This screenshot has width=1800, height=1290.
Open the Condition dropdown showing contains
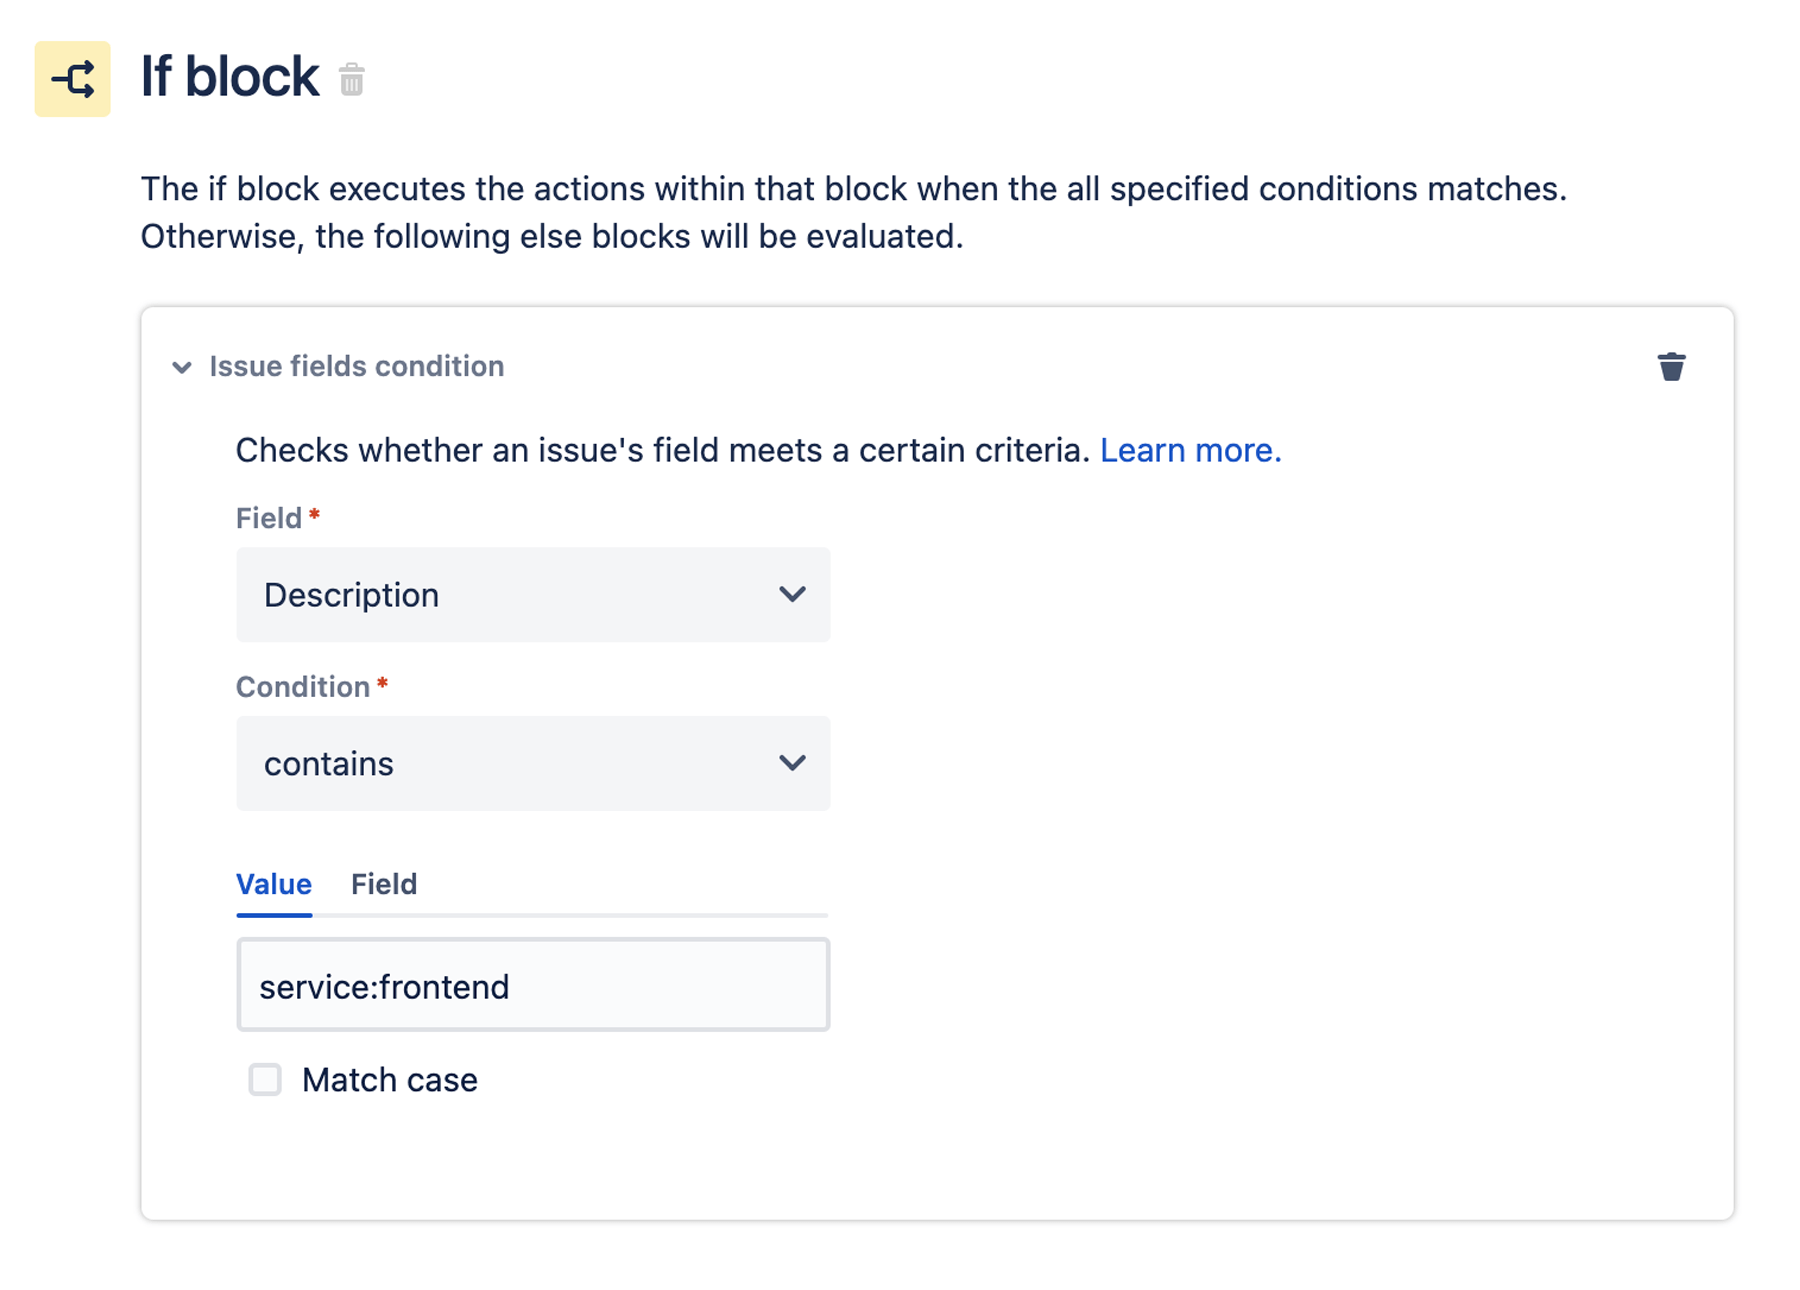[532, 763]
